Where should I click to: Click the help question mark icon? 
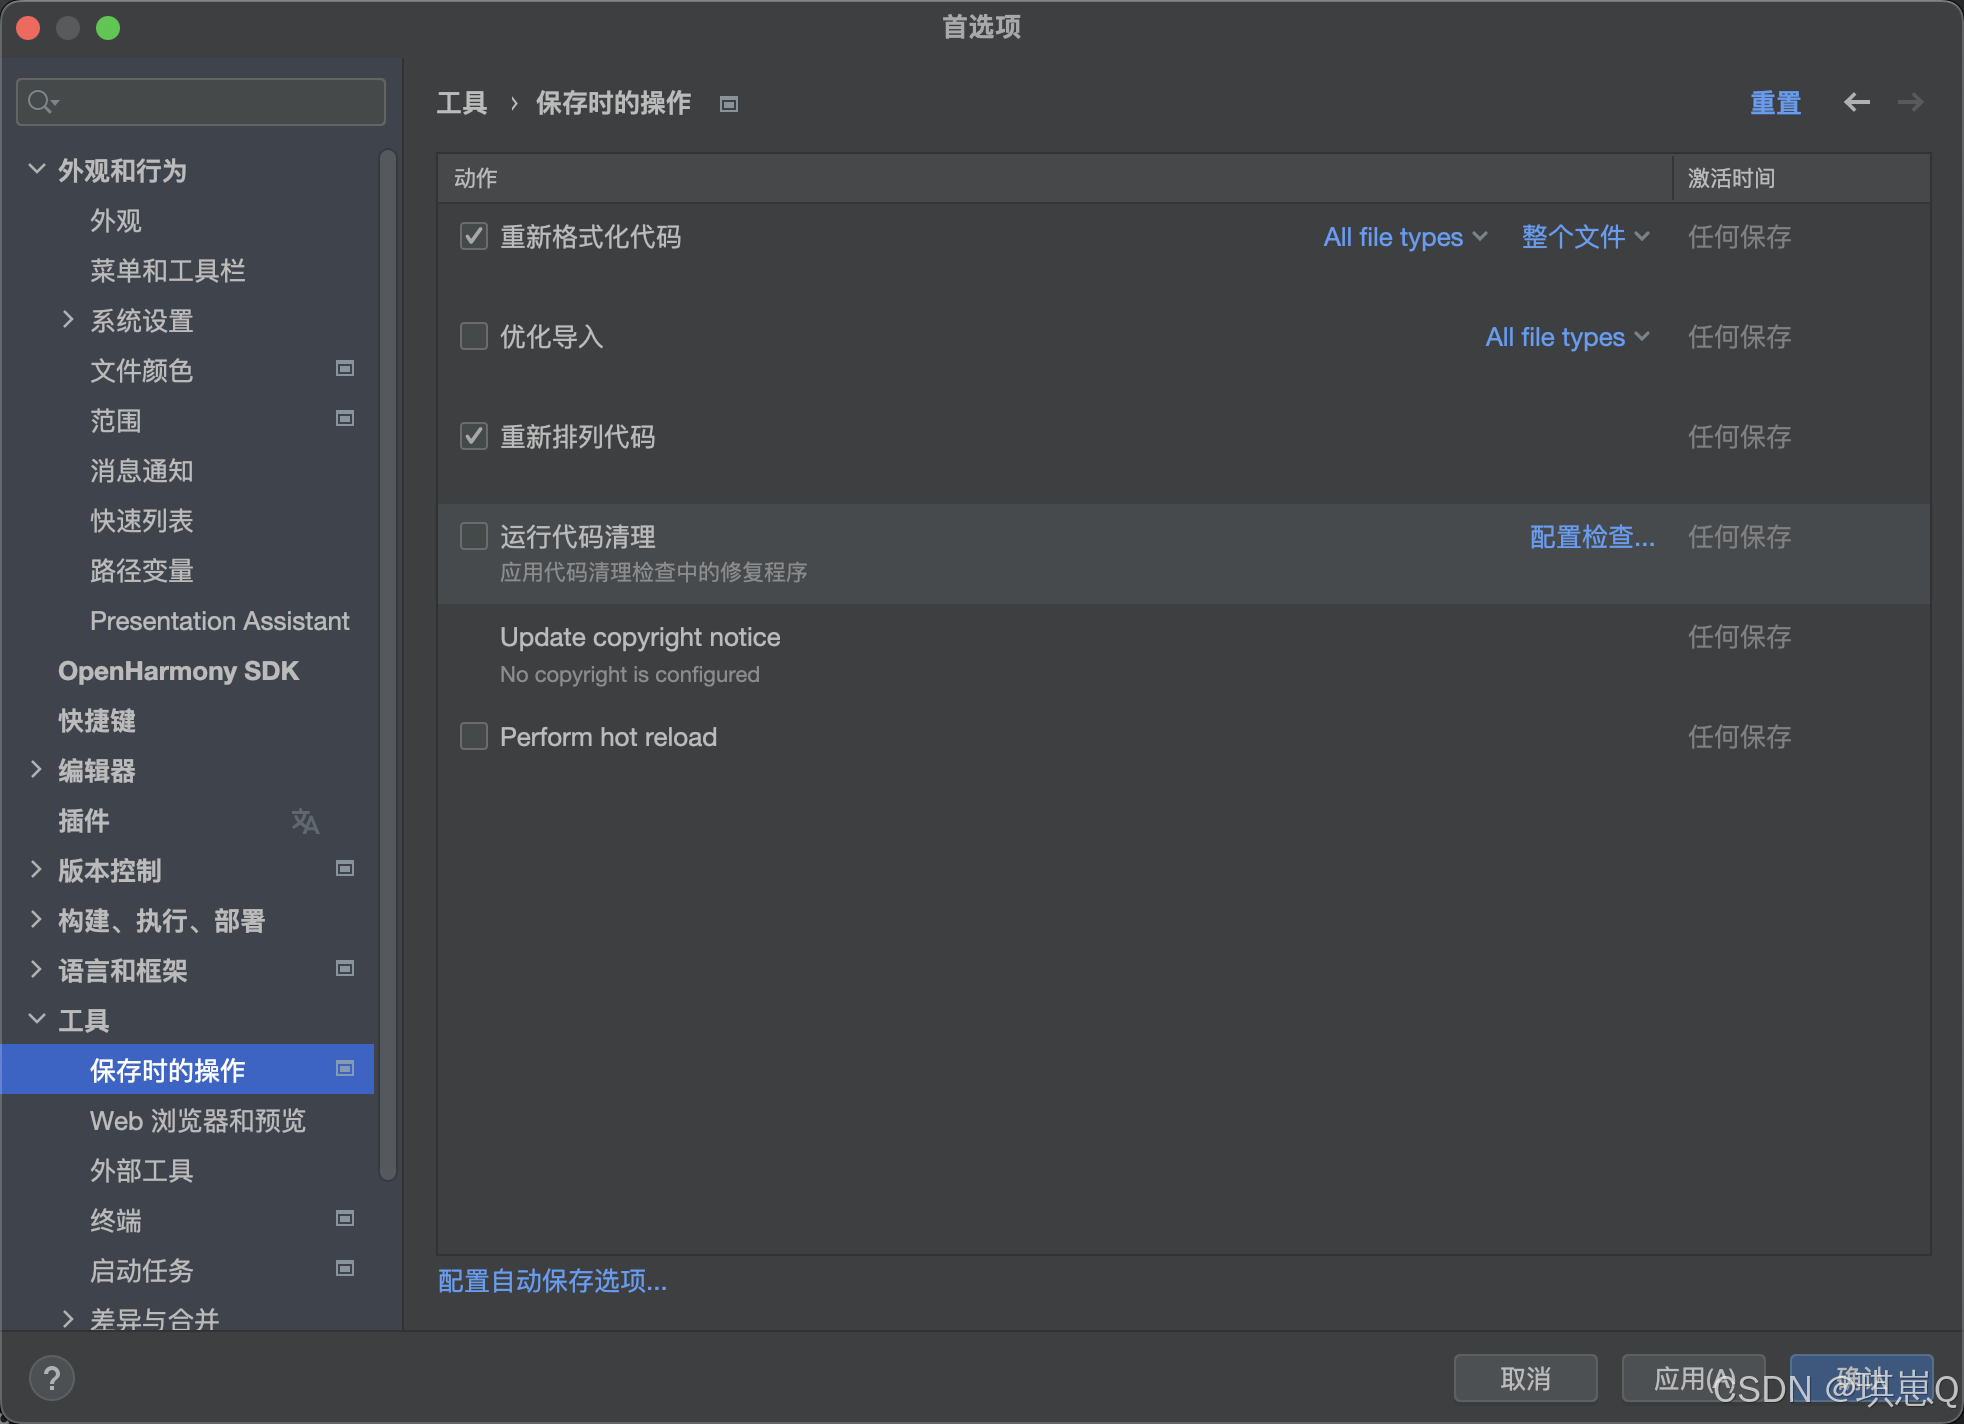[52, 1379]
